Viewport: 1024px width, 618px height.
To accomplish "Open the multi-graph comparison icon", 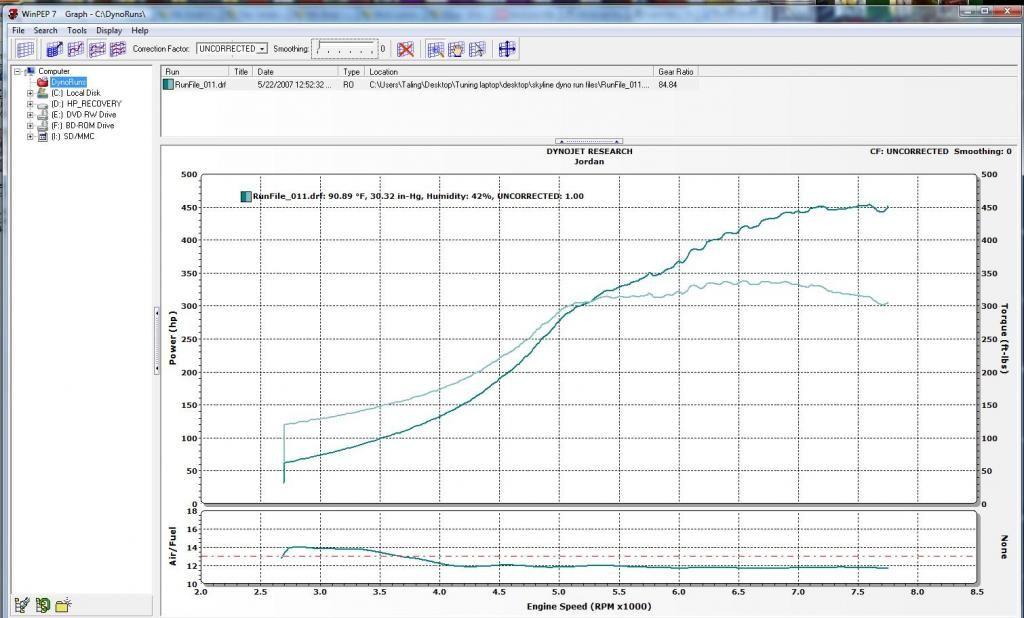I will coord(117,48).
